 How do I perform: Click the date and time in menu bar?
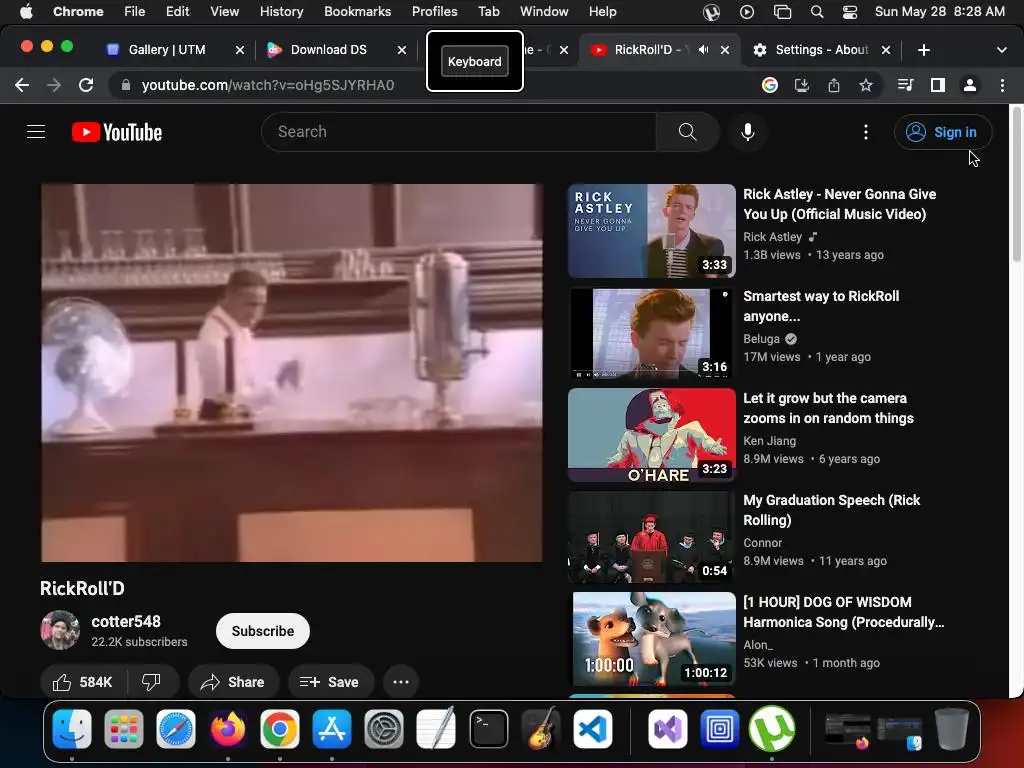tap(939, 12)
